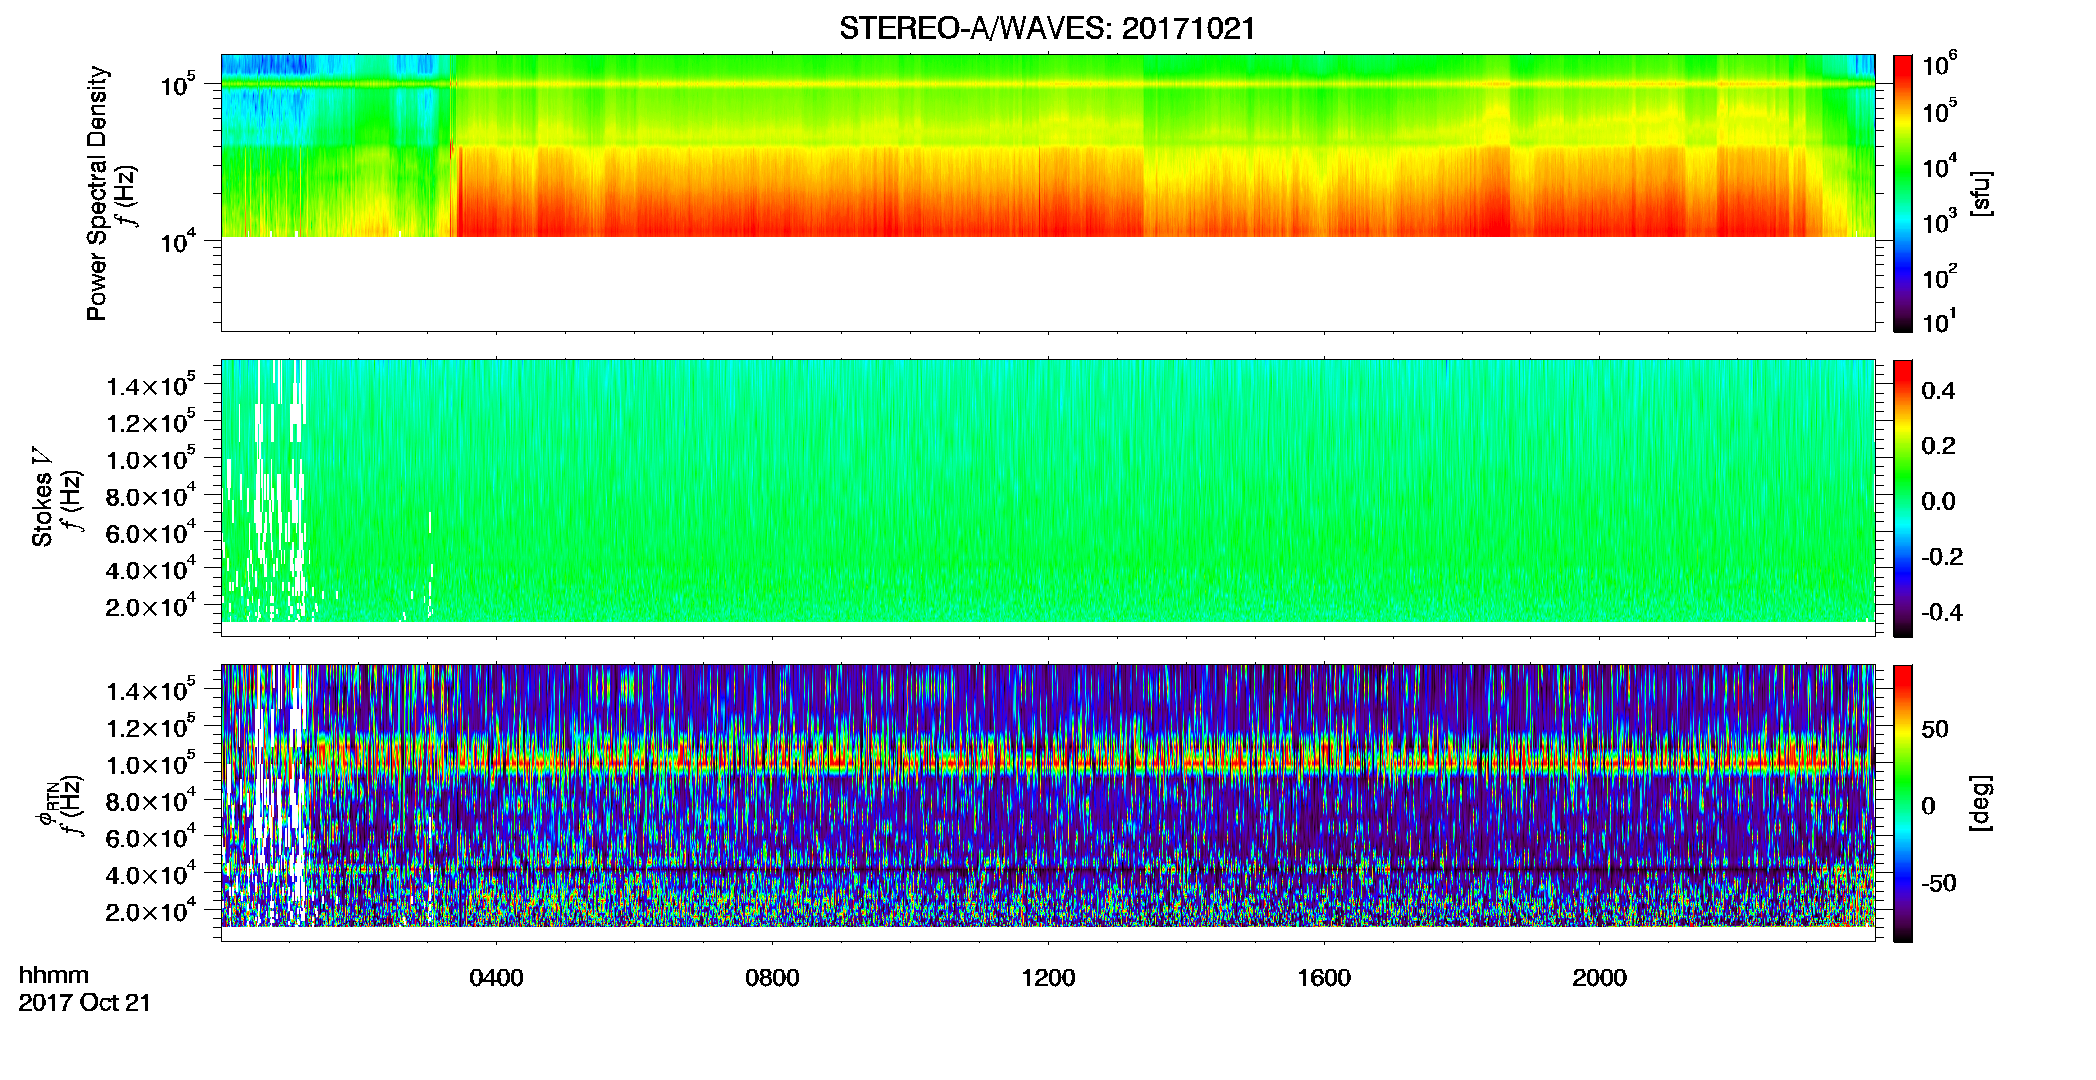Click the 2017 Oct 21 date label

point(84,1003)
